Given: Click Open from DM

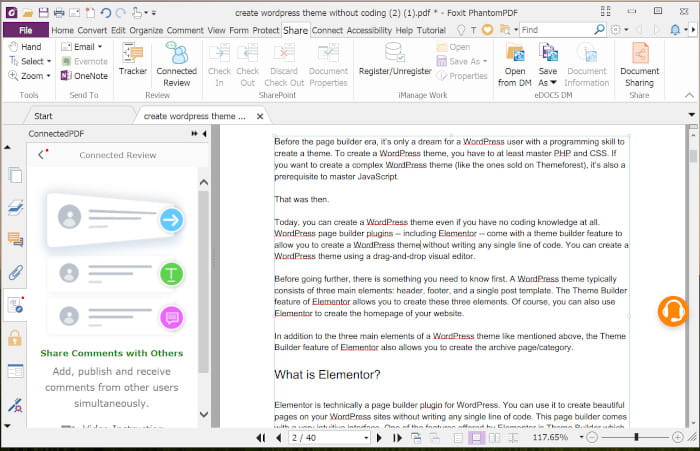Looking at the screenshot, I should tap(515, 65).
